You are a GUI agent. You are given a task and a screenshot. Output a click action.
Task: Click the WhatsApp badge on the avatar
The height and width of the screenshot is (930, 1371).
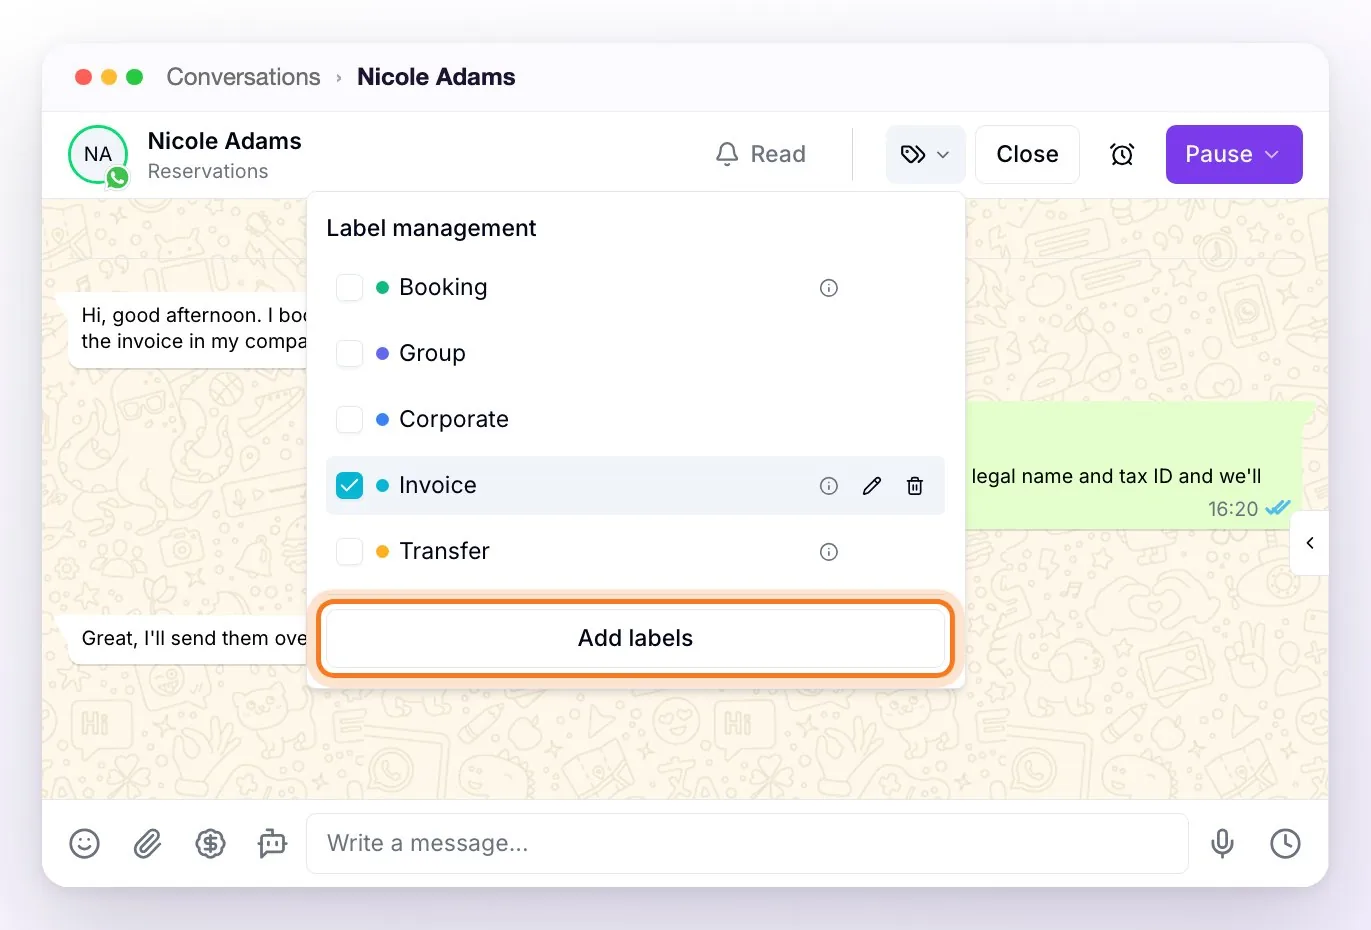coord(118,178)
